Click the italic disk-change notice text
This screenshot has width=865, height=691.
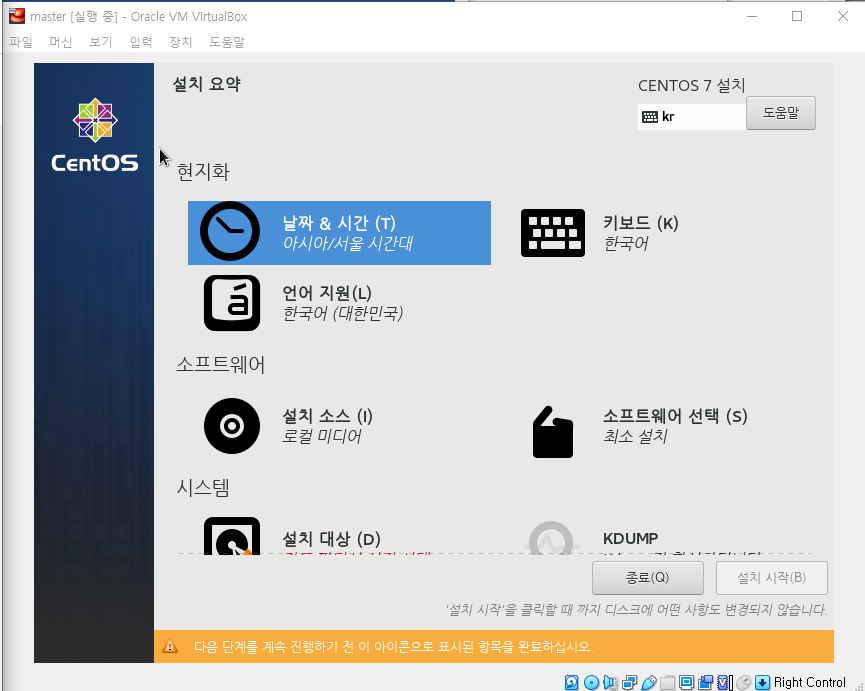pos(636,610)
